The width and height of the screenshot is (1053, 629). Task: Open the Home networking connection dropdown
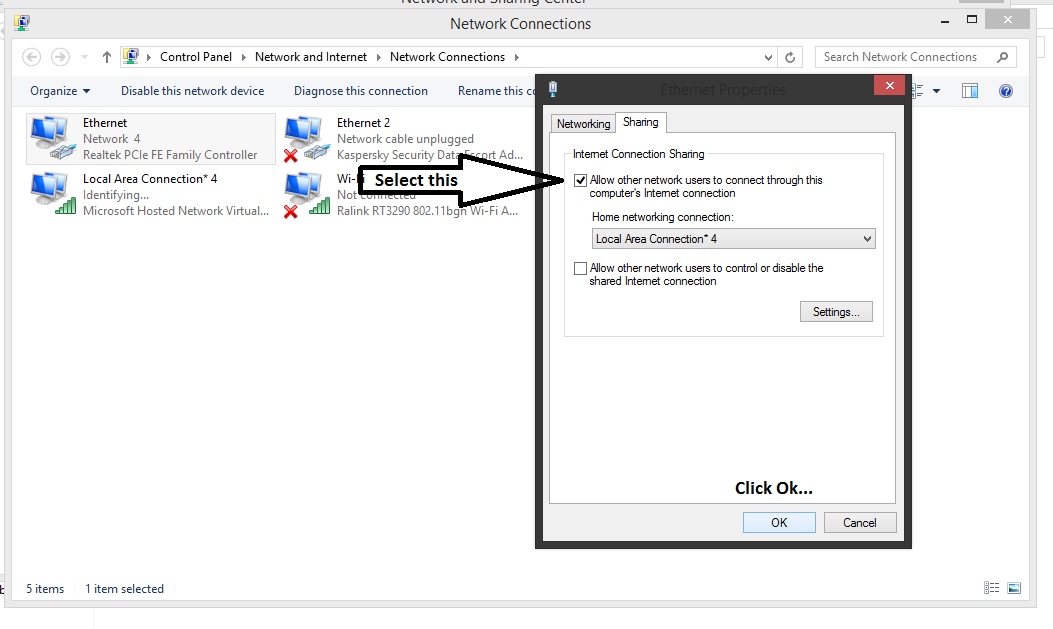point(733,239)
